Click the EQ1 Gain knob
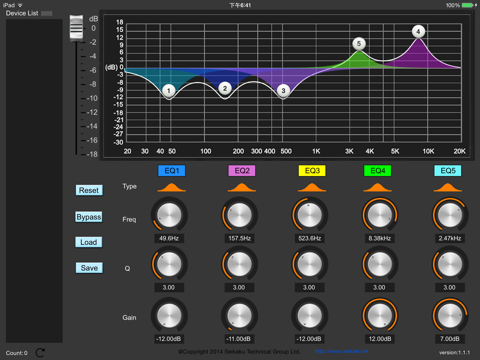Image resolution: width=480 pixels, height=360 pixels. coord(169,315)
